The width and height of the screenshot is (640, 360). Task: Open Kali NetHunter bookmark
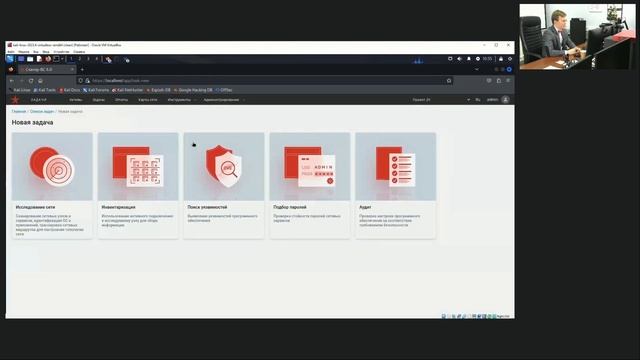127,90
